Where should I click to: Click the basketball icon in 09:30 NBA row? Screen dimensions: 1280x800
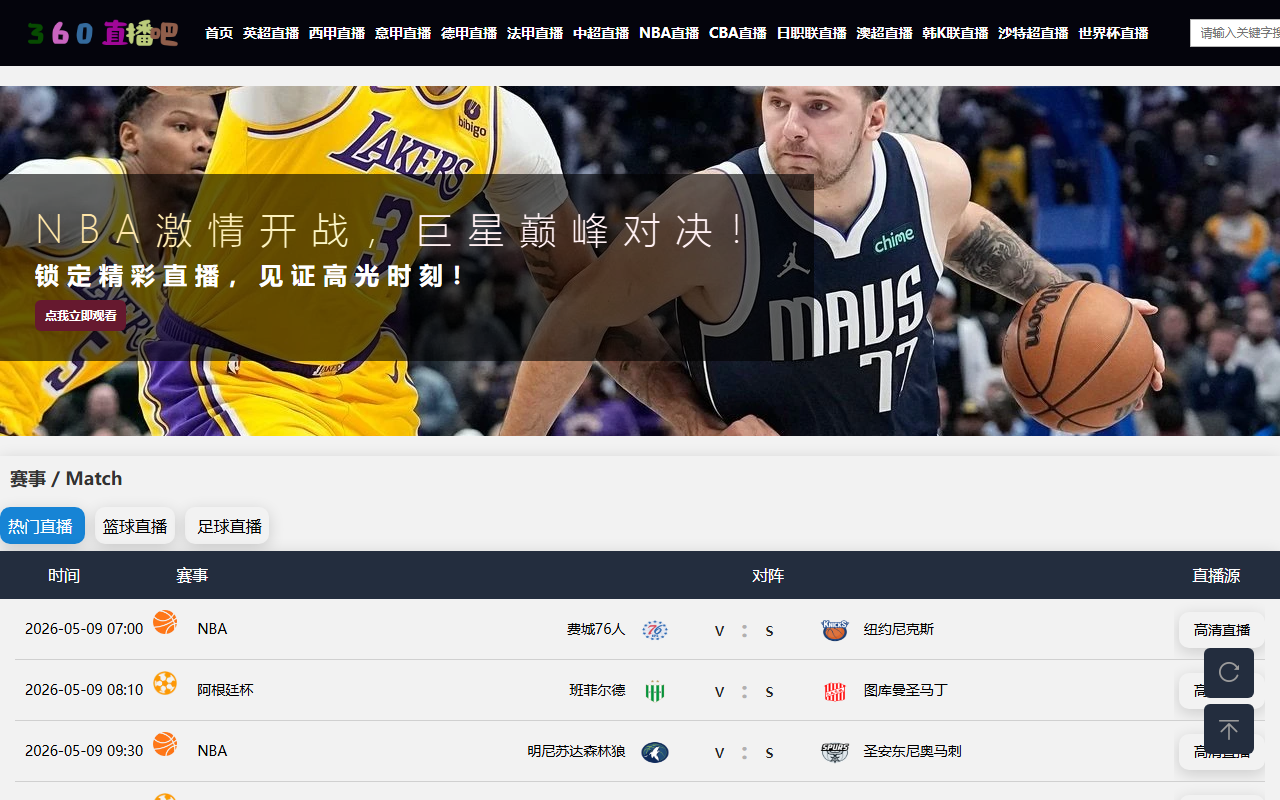point(165,744)
